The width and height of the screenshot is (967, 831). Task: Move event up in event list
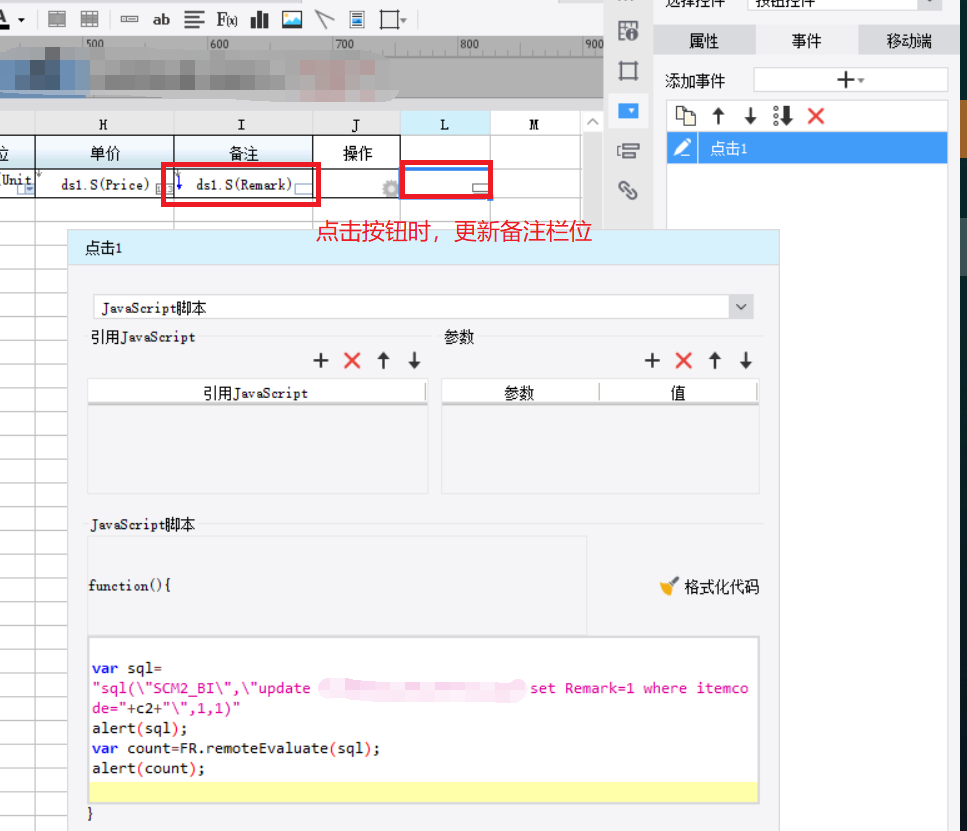coord(718,115)
